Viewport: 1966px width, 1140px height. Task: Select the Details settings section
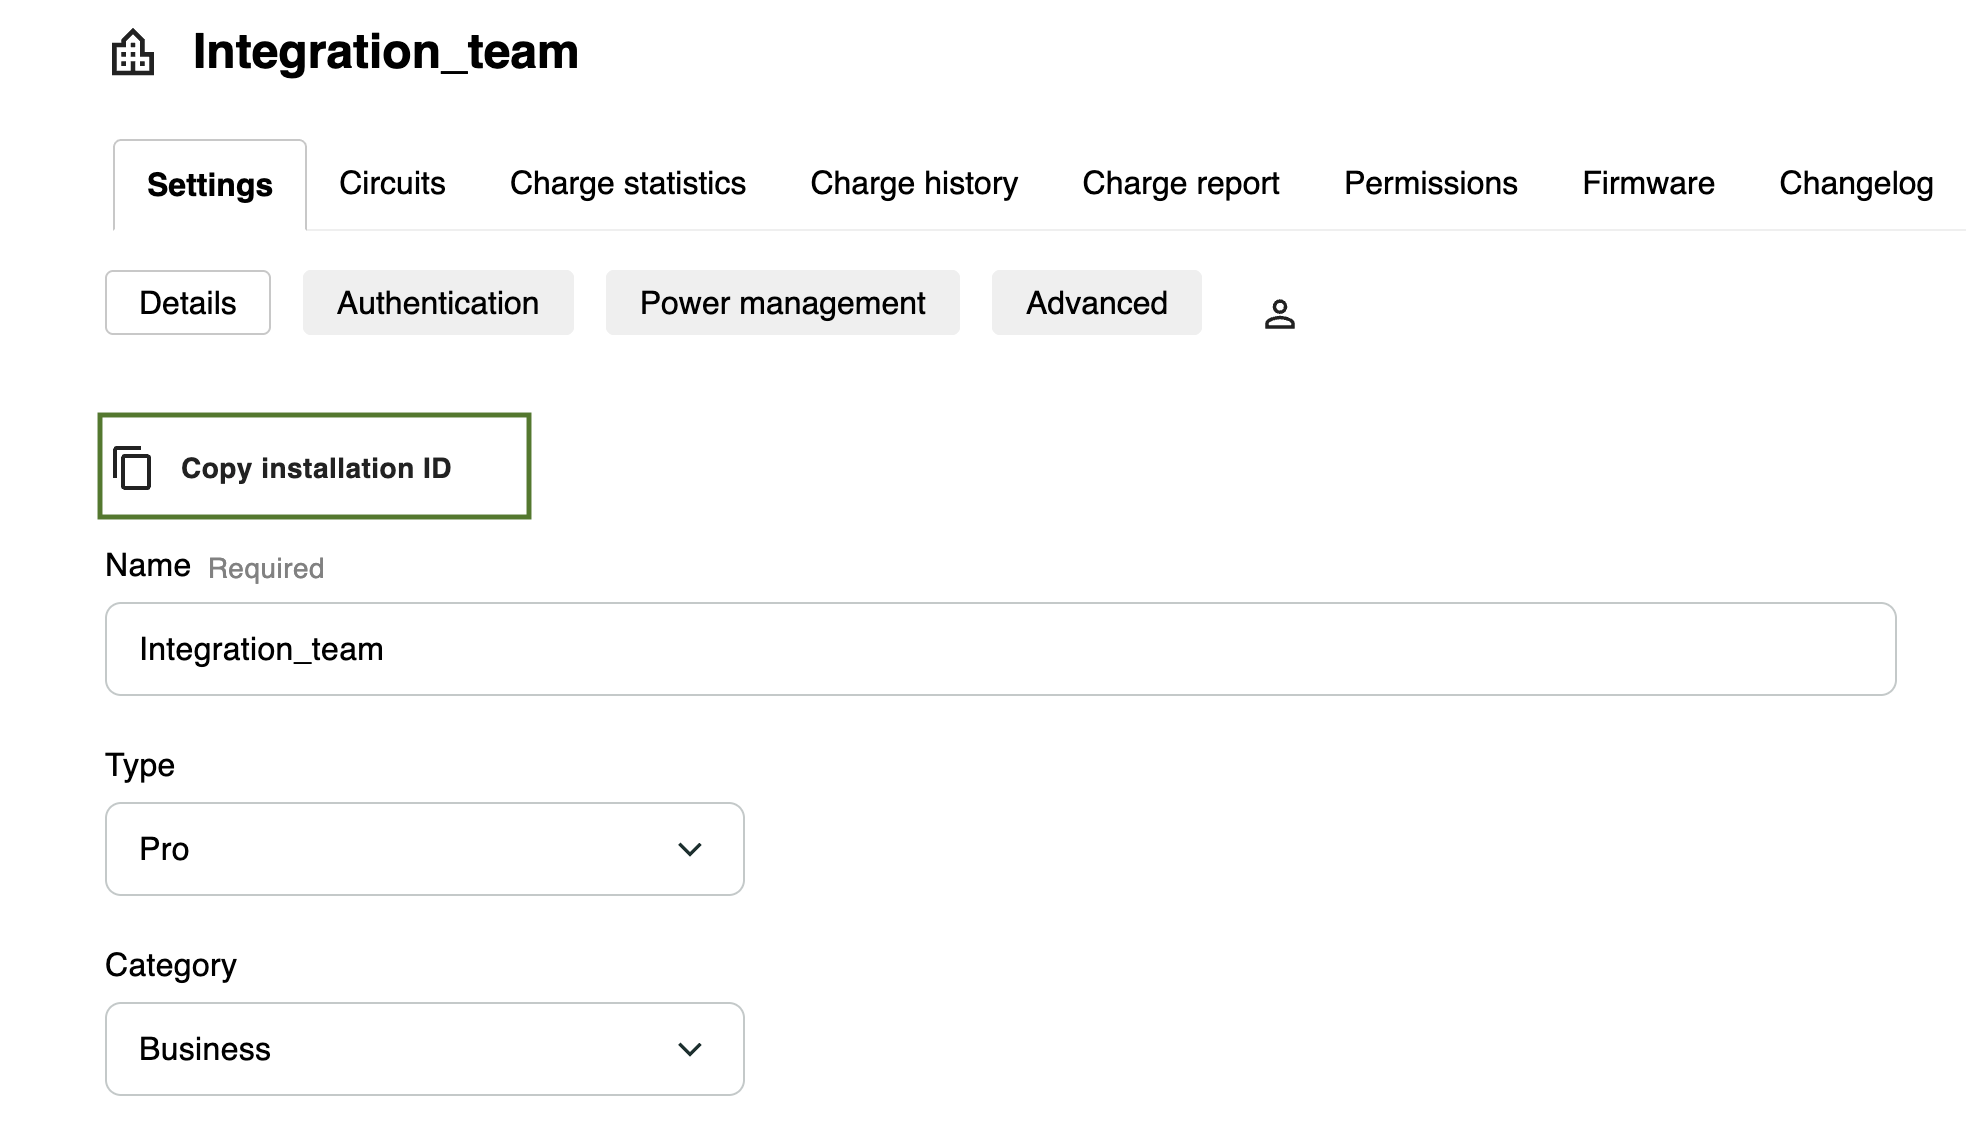click(x=188, y=303)
